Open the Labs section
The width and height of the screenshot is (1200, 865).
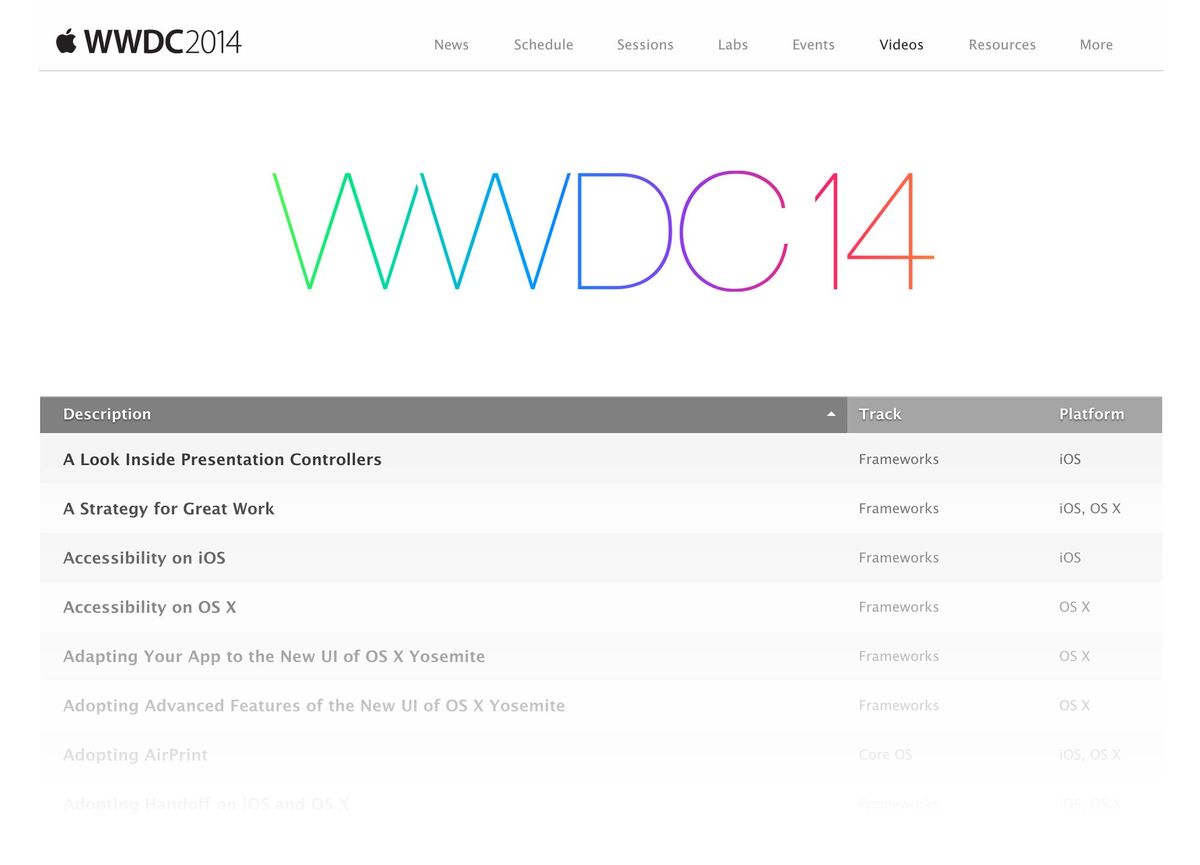pyautogui.click(x=733, y=45)
